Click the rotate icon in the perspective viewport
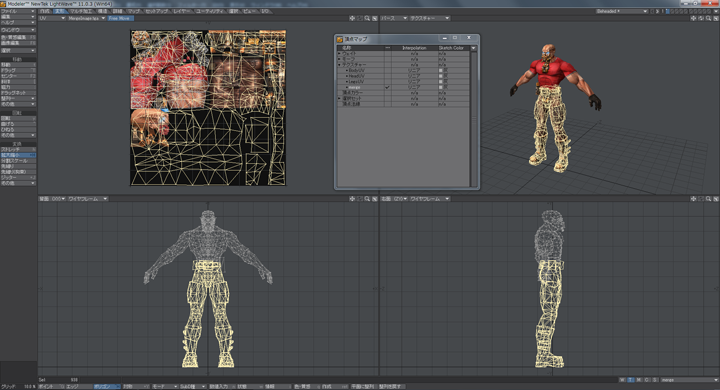The width and height of the screenshot is (720, 390). click(701, 18)
